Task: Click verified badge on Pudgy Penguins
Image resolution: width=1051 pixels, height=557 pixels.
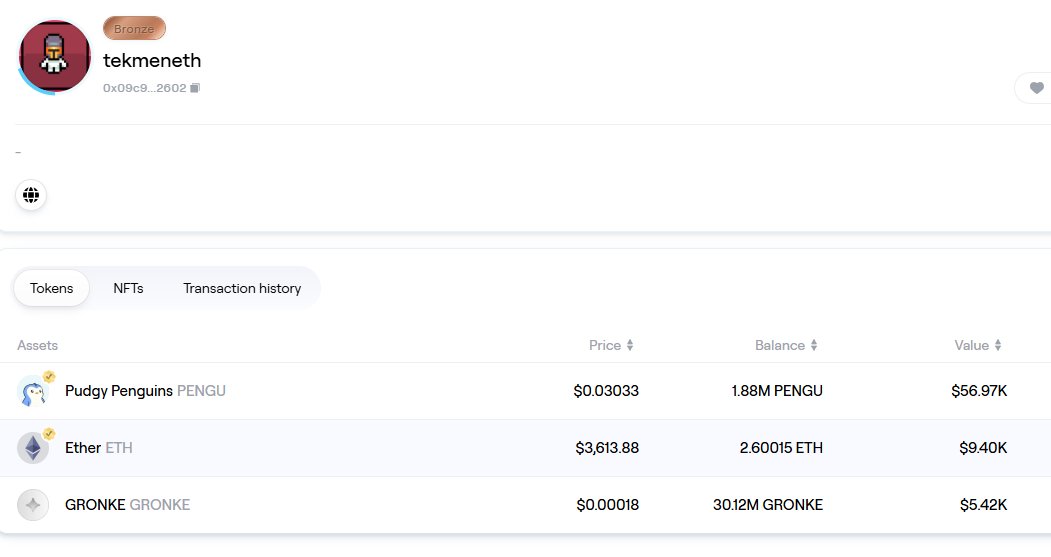Action: click(49, 377)
